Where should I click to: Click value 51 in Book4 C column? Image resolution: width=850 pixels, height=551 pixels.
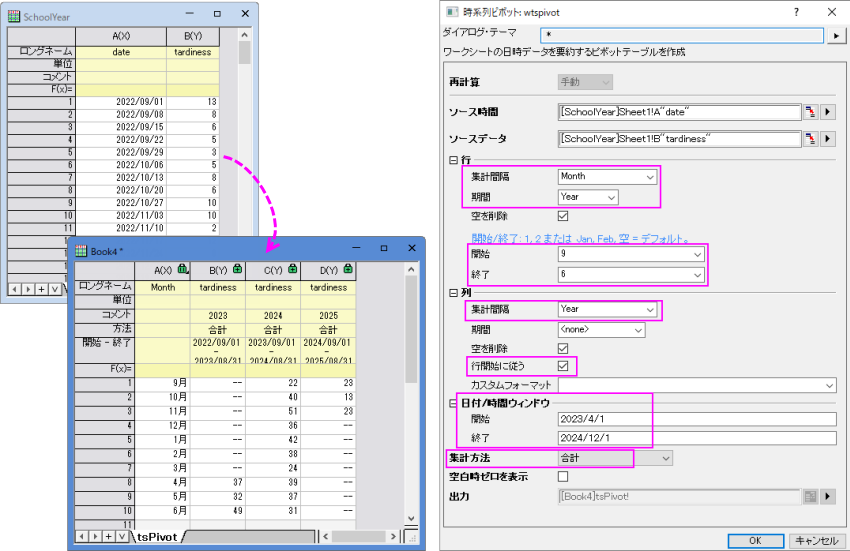273,411
